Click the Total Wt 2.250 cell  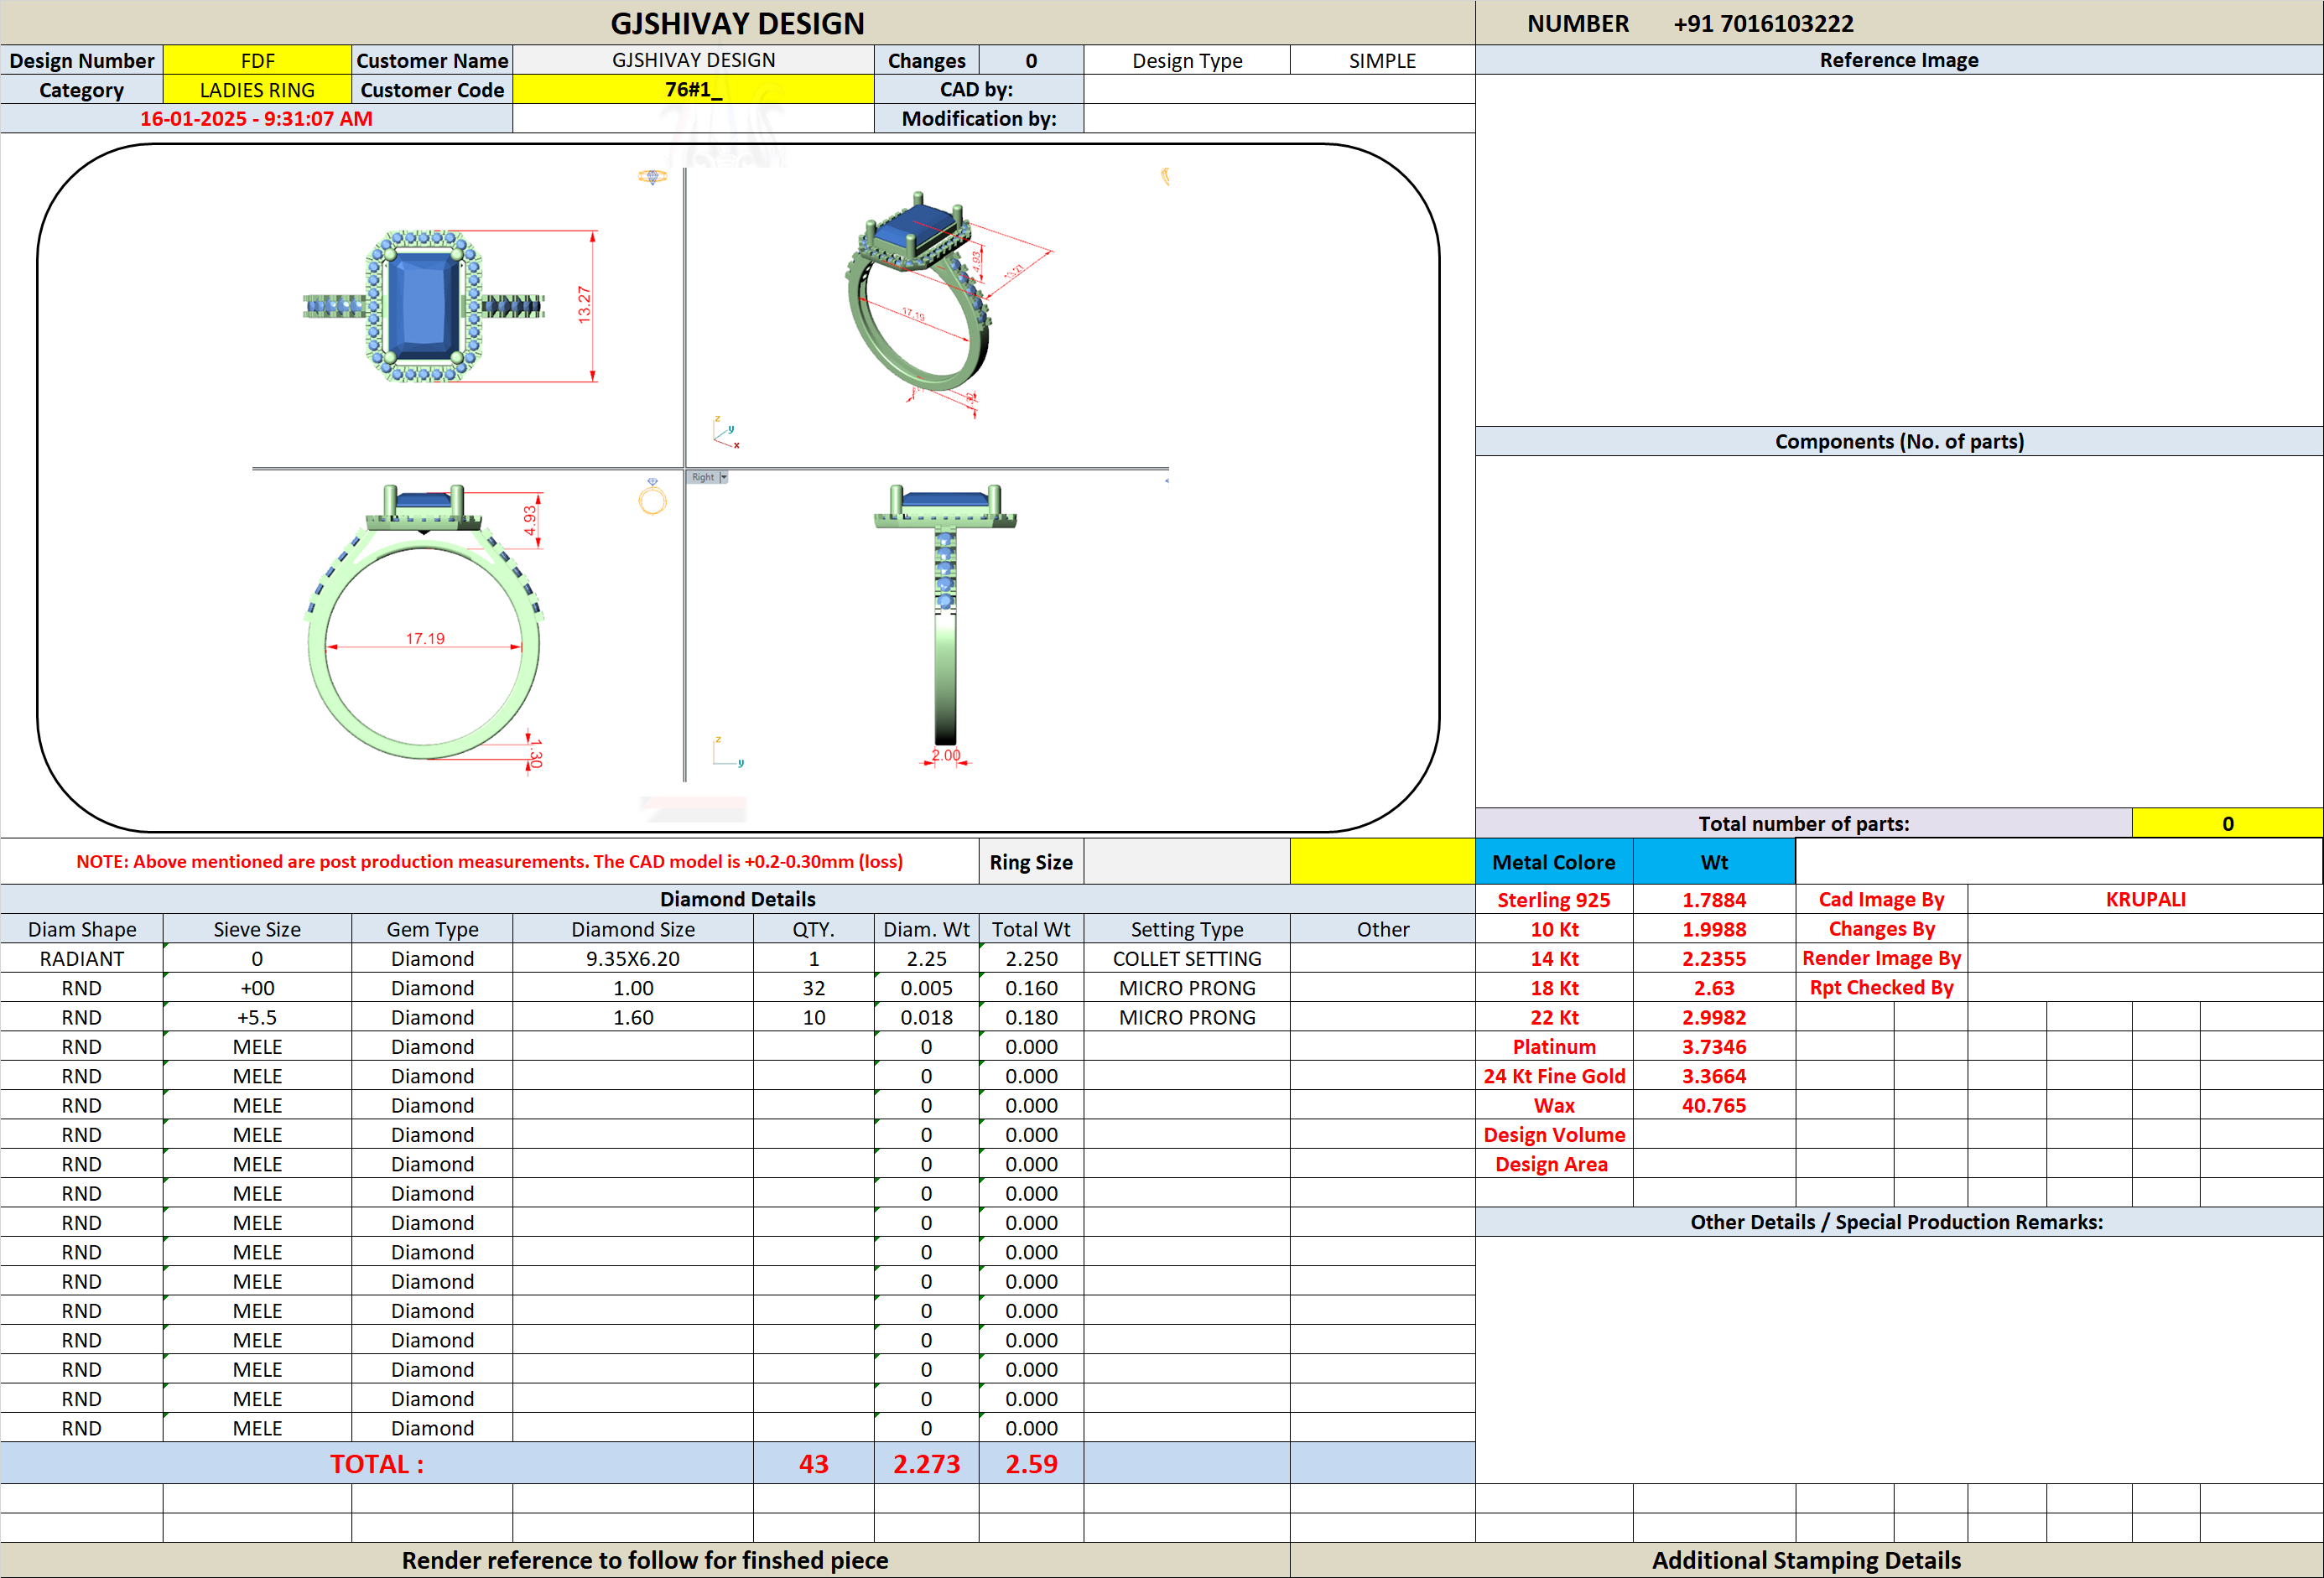coord(1031,959)
